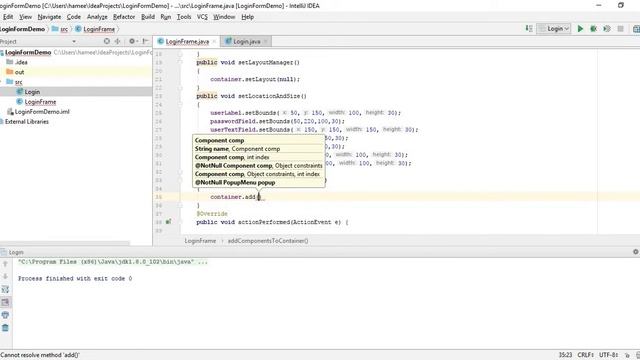Click the CRLF line separator in status bar
This screenshot has height=360, width=640.
[585, 355]
